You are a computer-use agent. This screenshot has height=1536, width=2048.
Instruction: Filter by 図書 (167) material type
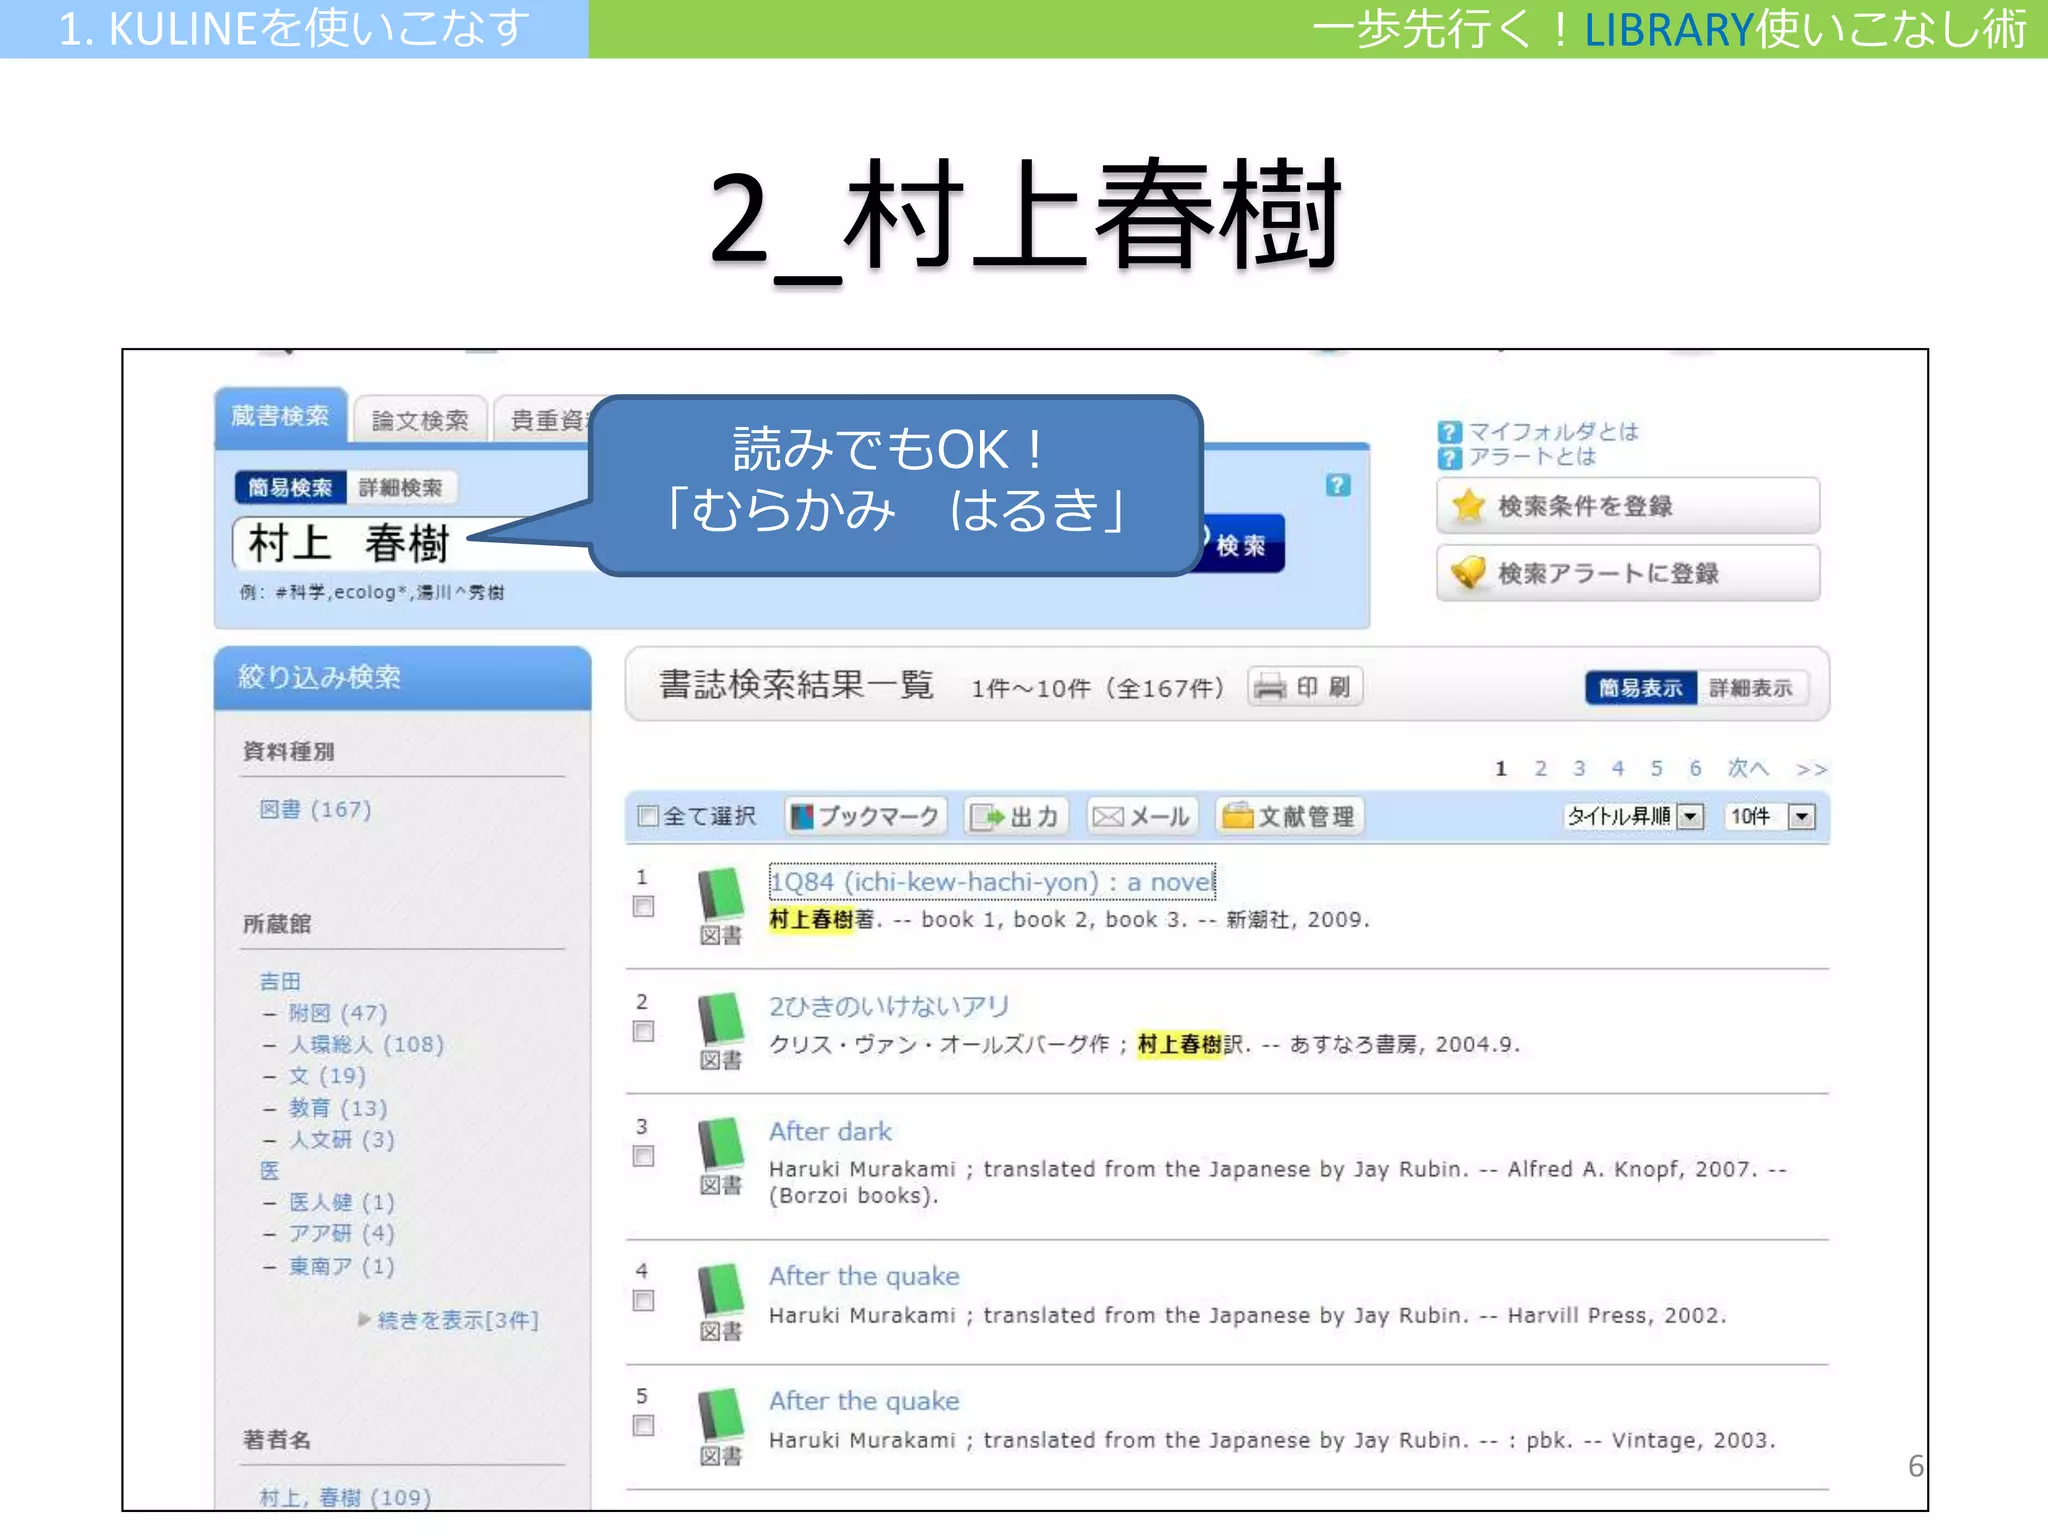pyautogui.click(x=315, y=809)
